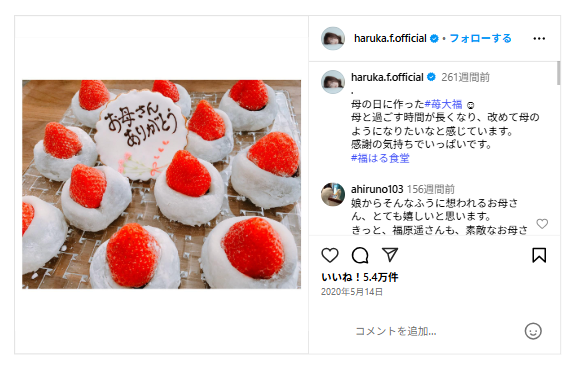
Task: View likes count いいね！5.4万件
Action: [x=359, y=277]
